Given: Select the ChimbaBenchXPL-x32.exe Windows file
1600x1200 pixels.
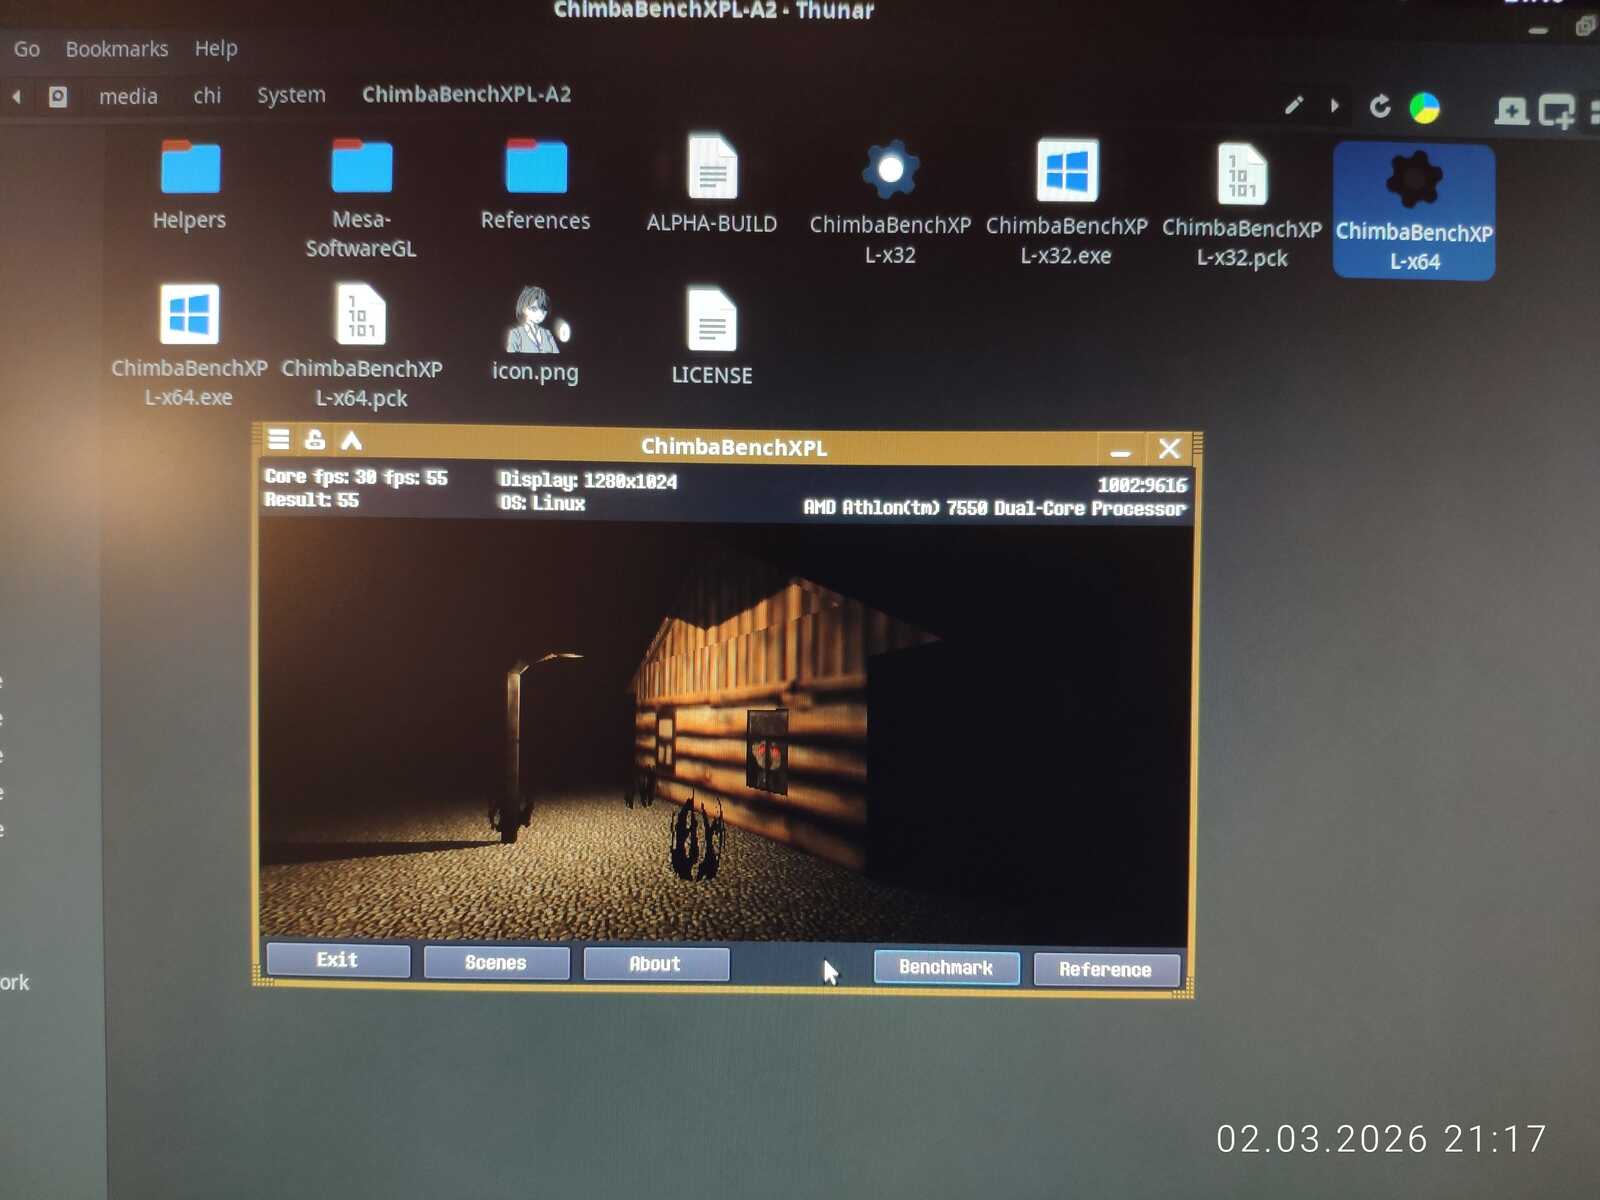Looking at the screenshot, I should pyautogui.click(x=1066, y=204).
